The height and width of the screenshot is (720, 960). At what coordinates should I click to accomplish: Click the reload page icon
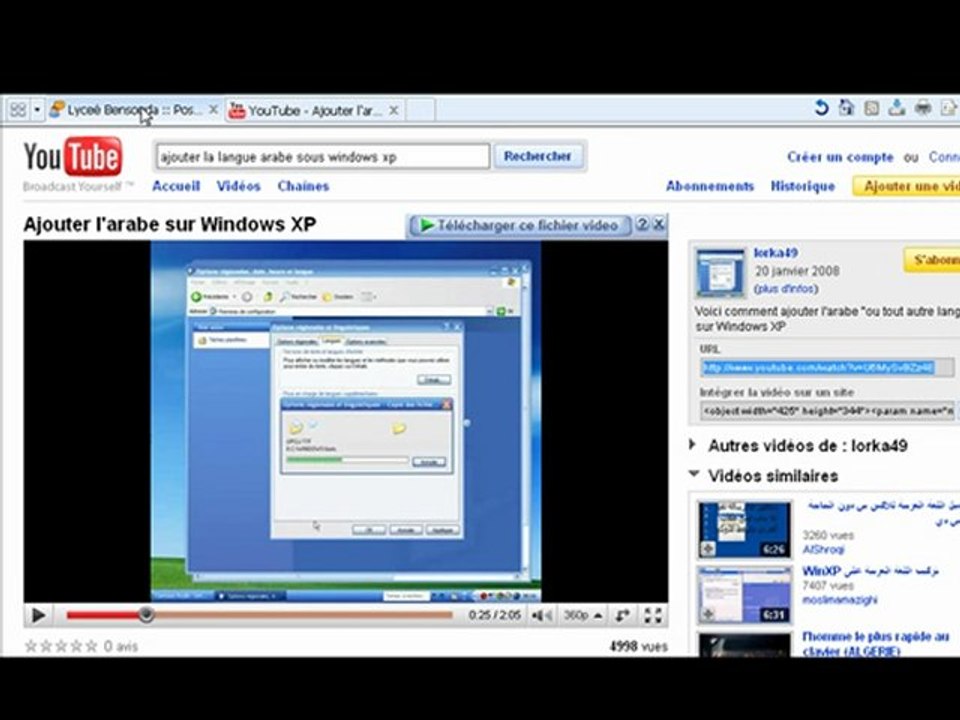point(821,108)
